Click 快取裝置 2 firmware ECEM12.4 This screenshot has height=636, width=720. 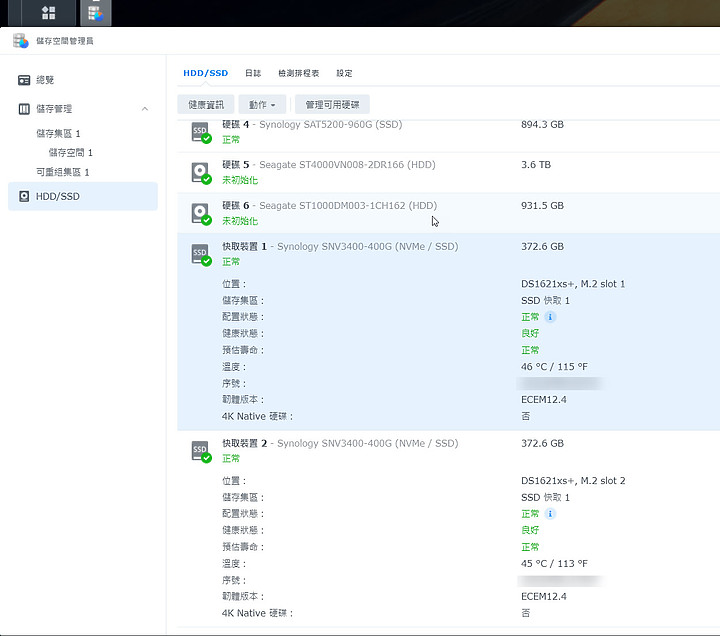[544, 597]
